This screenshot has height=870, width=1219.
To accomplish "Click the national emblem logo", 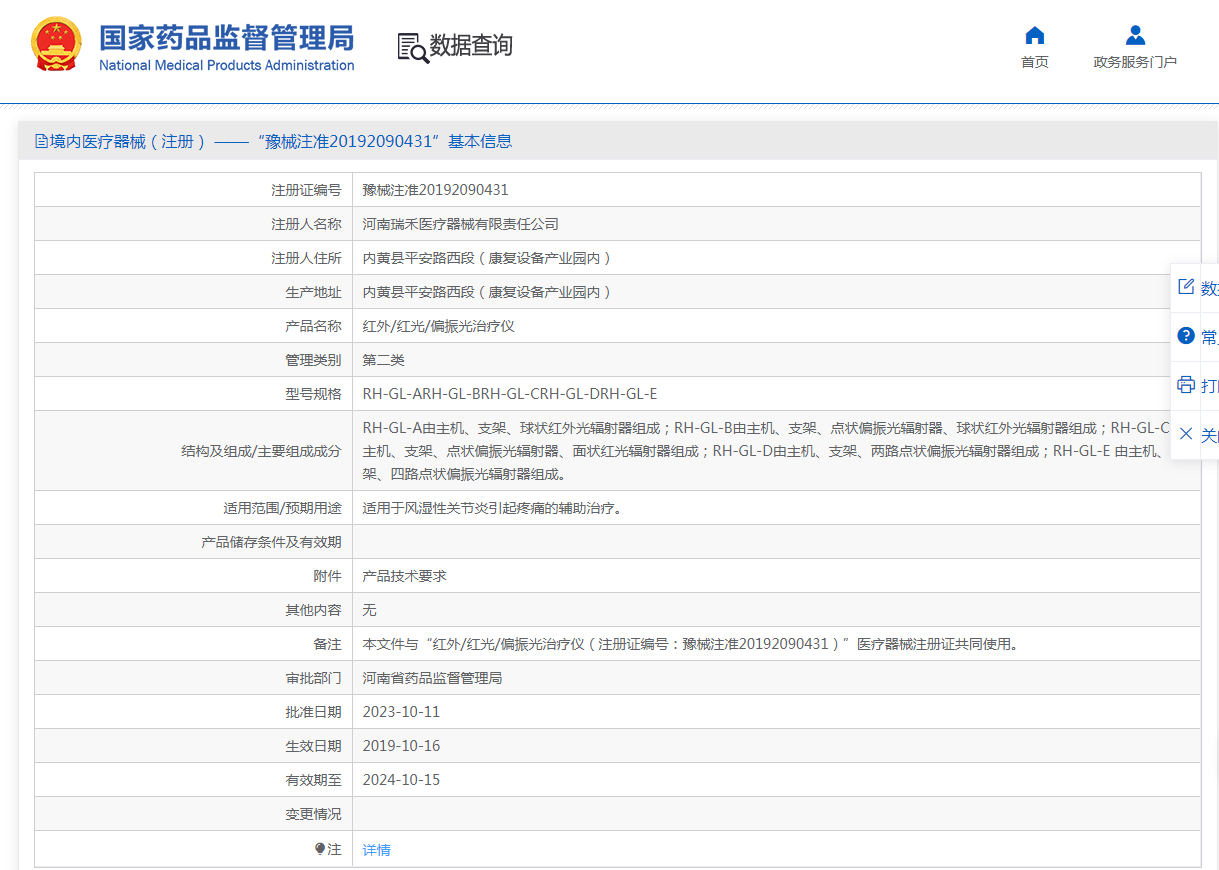I will 56,45.
